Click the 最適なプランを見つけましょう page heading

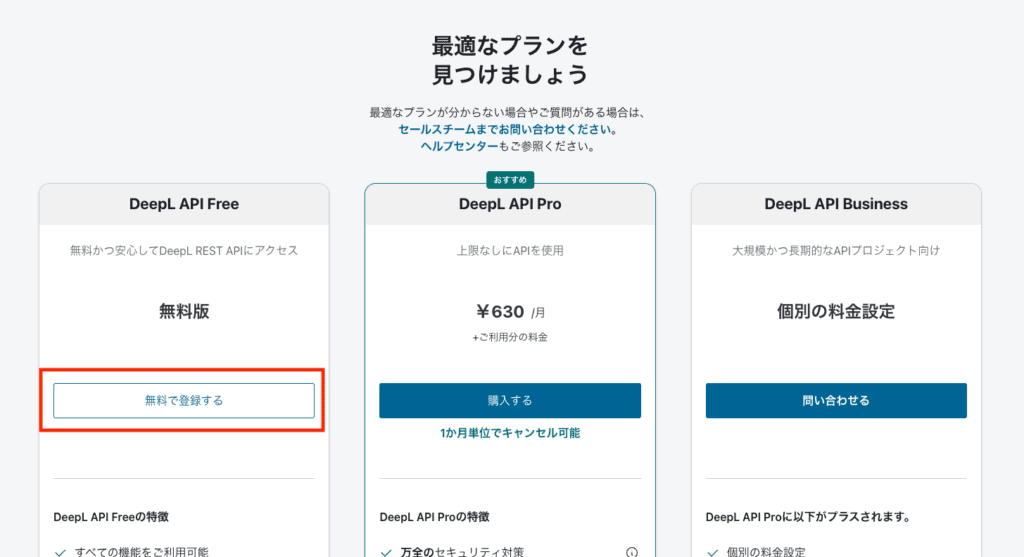pos(510,60)
